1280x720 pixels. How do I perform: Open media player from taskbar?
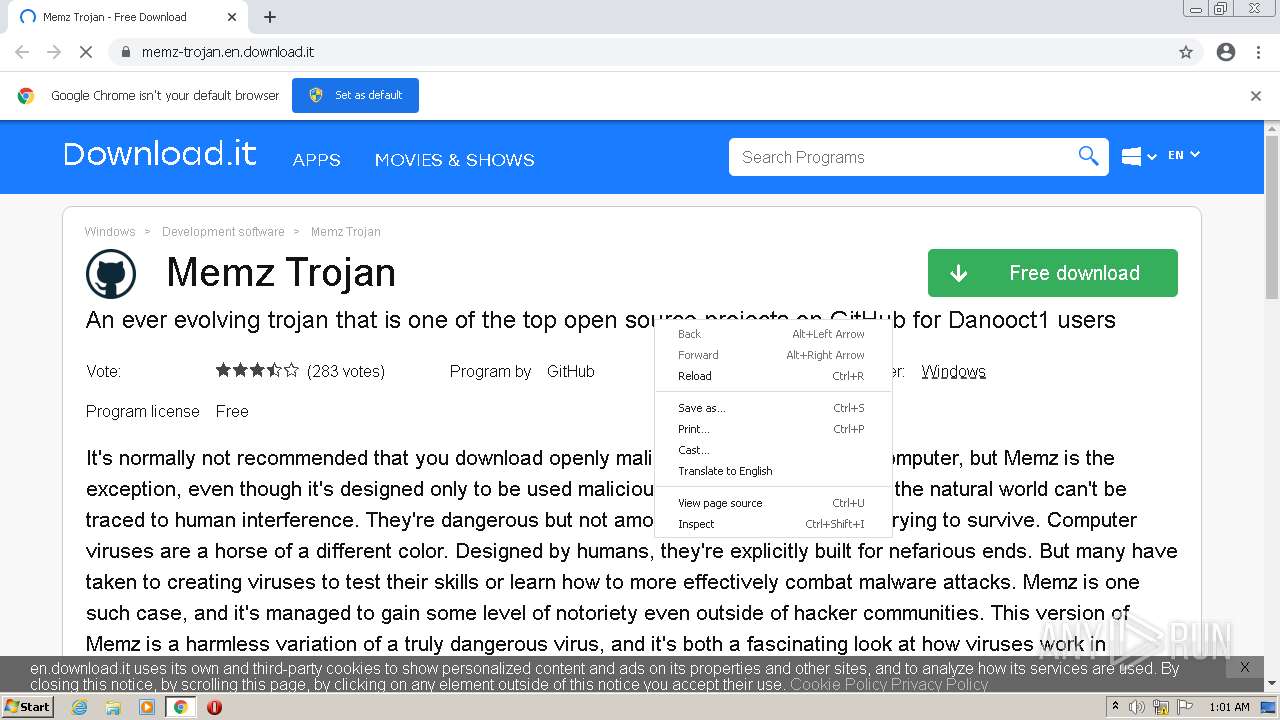pos(147,707)
